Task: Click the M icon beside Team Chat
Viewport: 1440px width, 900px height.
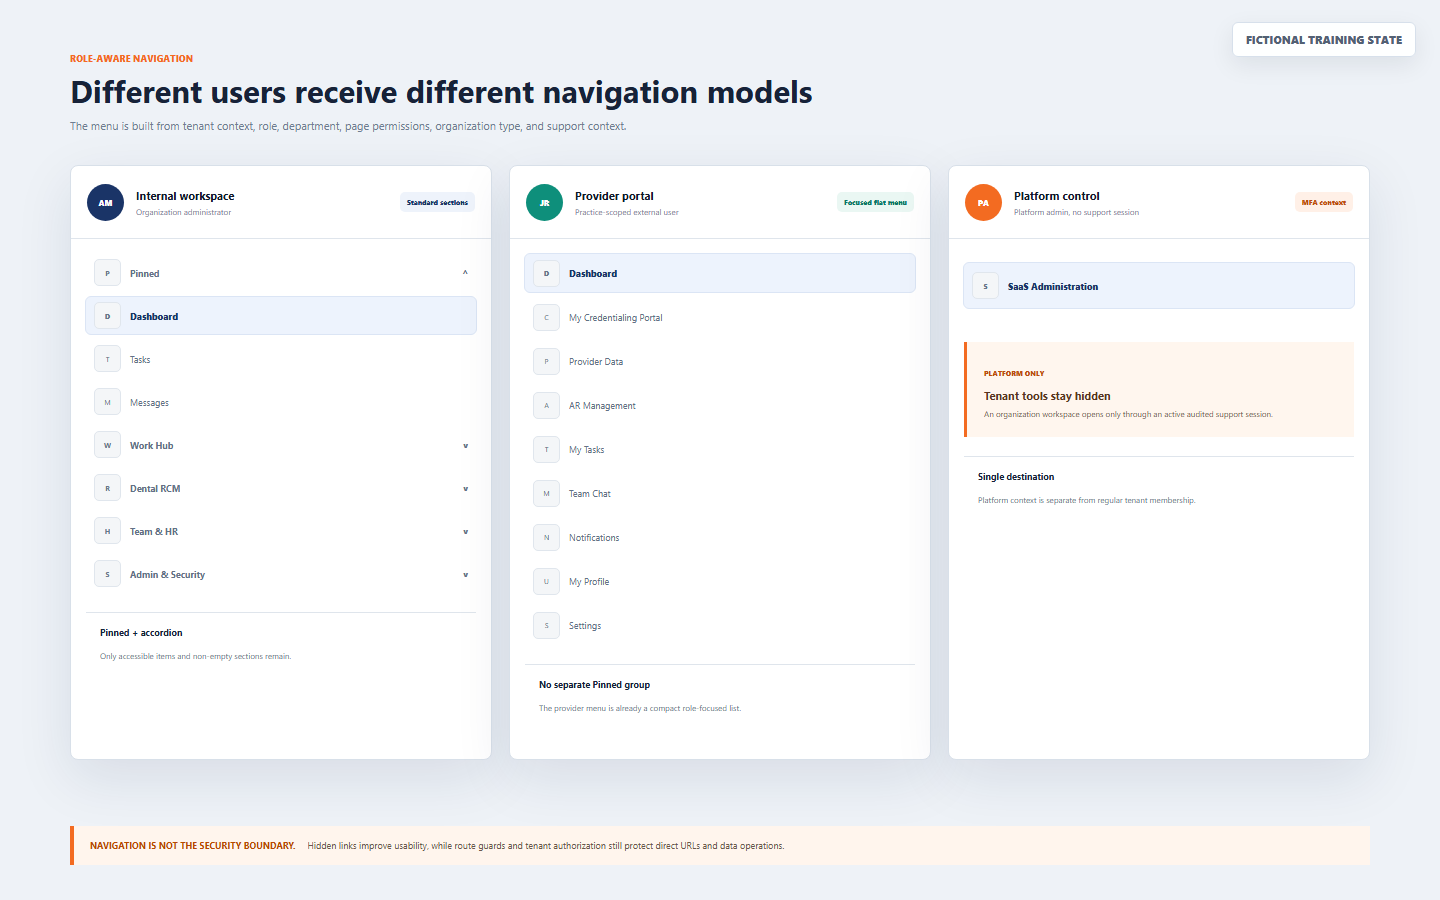Action: (546, 493)
